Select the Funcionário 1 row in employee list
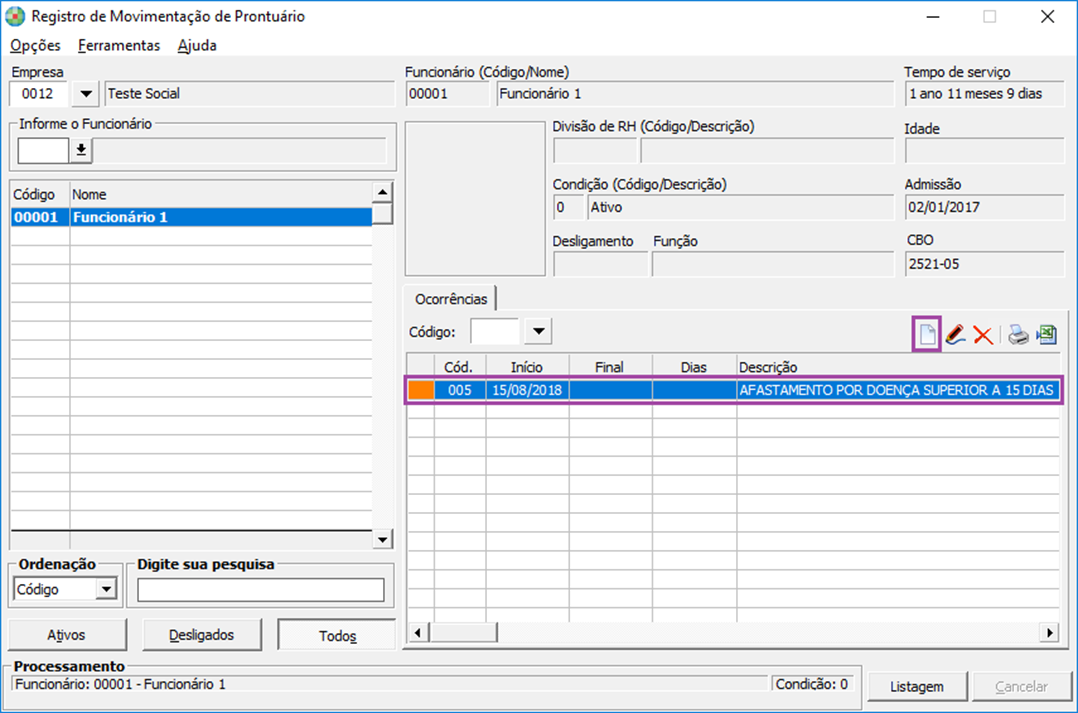Image resolution: width=1078 pixels, height=713 pixels. click(191, 217)
